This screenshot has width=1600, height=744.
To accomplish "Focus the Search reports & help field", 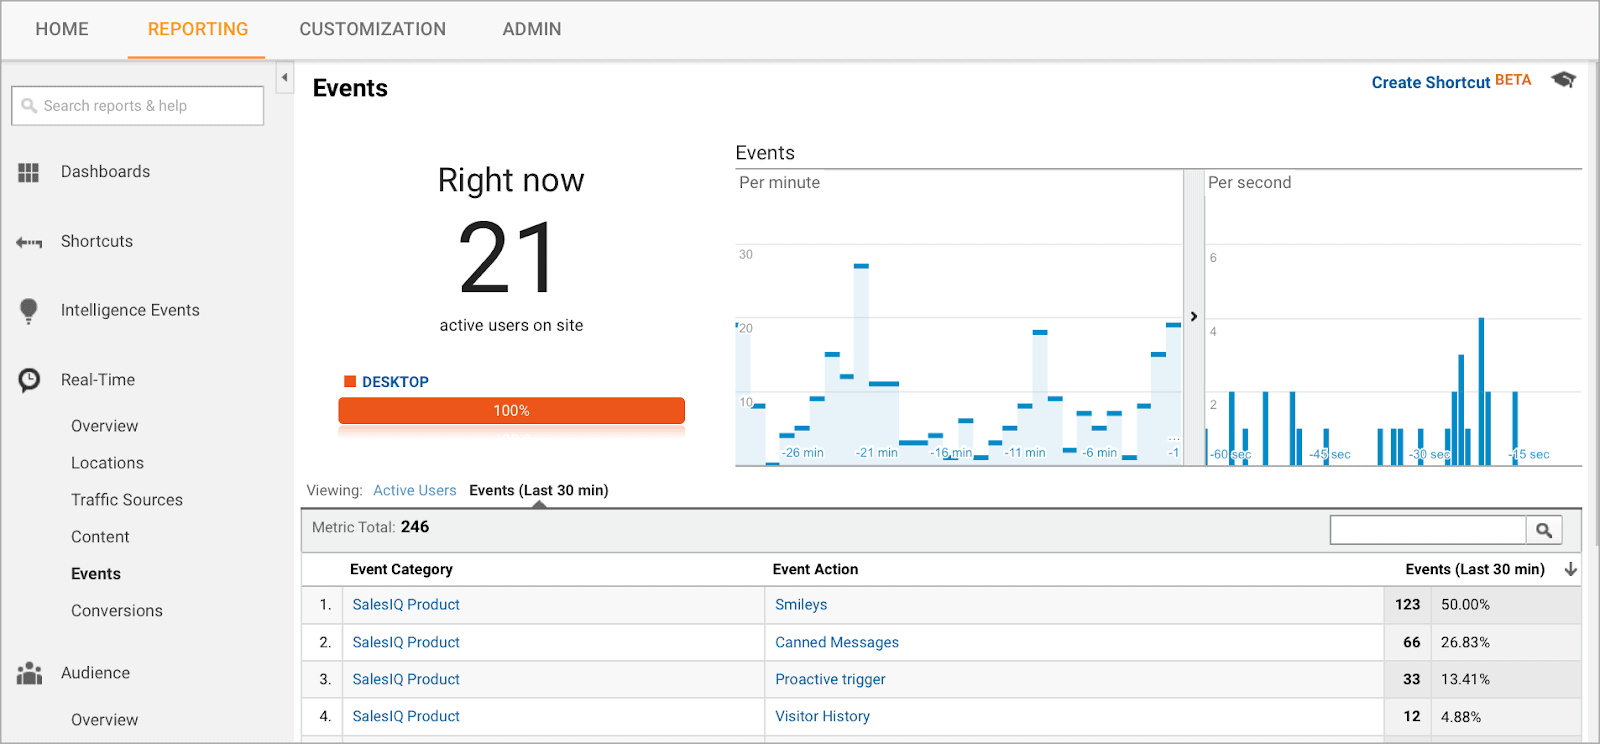I will click(x=138, y=106).
